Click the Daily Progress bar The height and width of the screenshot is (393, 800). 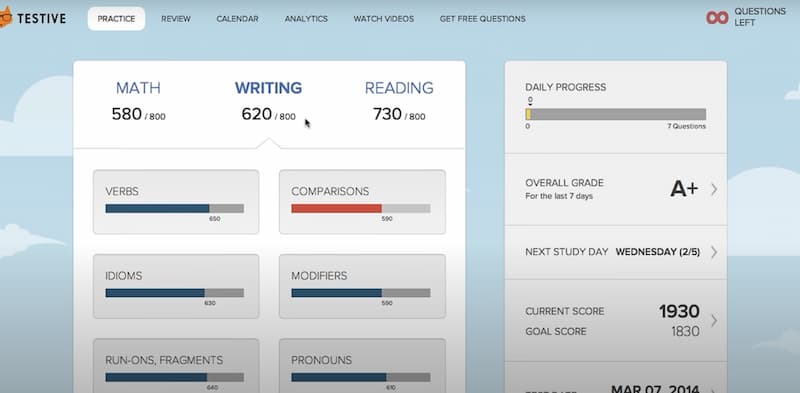[616, 114]
